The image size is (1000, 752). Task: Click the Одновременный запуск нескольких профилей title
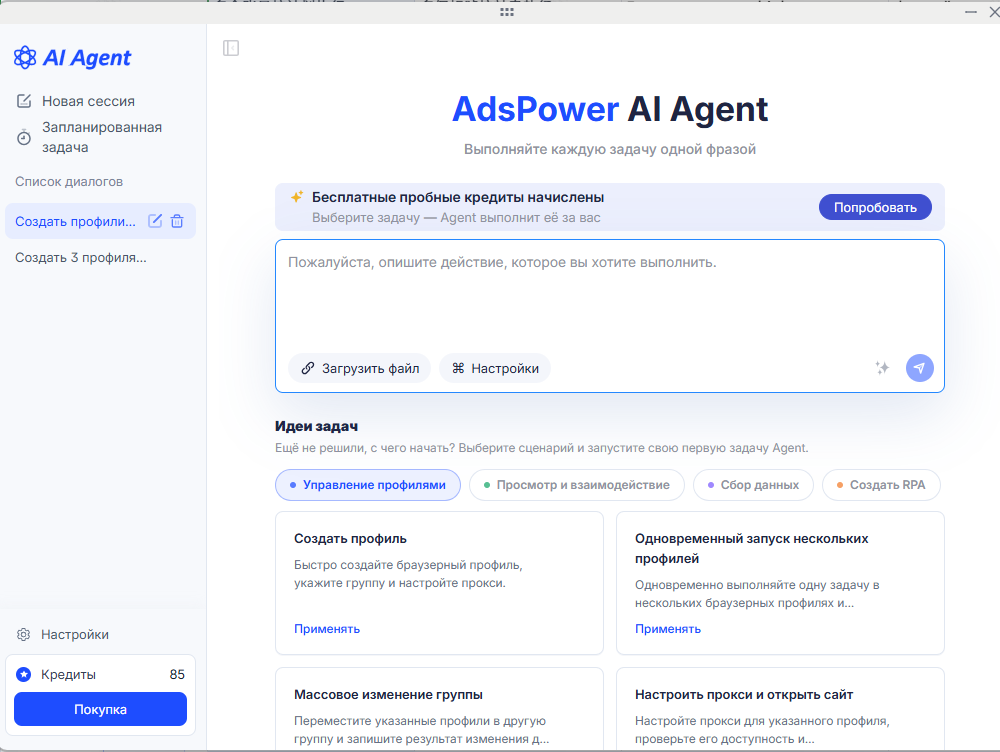pos(751,549)
